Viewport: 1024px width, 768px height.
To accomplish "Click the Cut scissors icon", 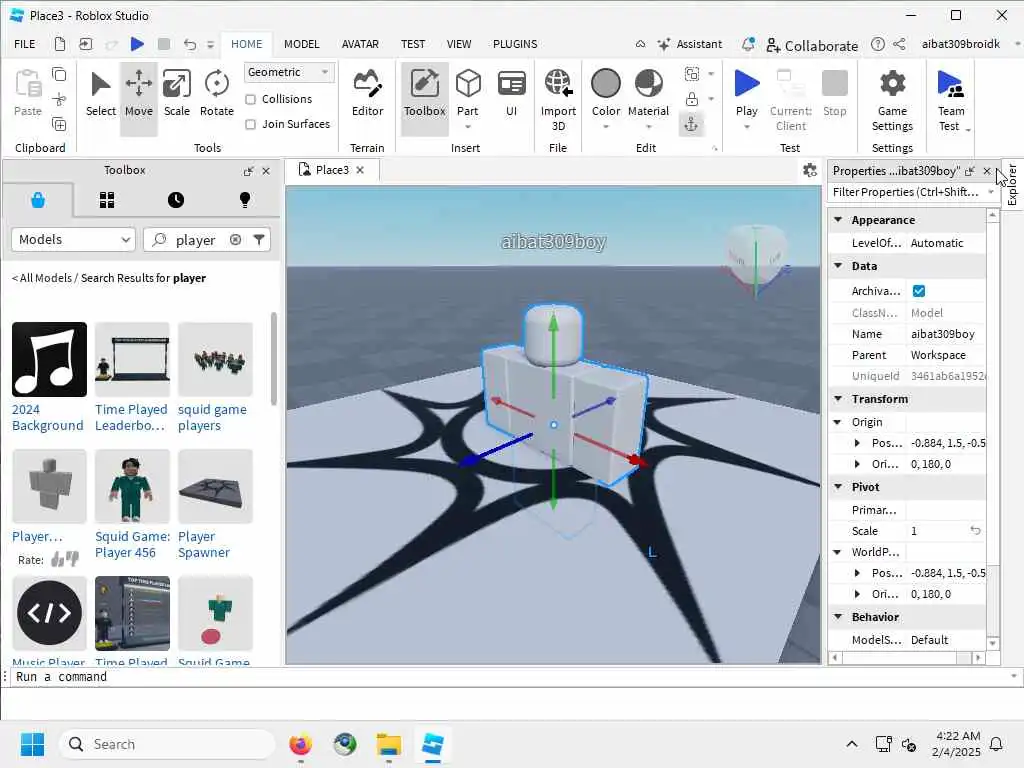I will point(59,99).
